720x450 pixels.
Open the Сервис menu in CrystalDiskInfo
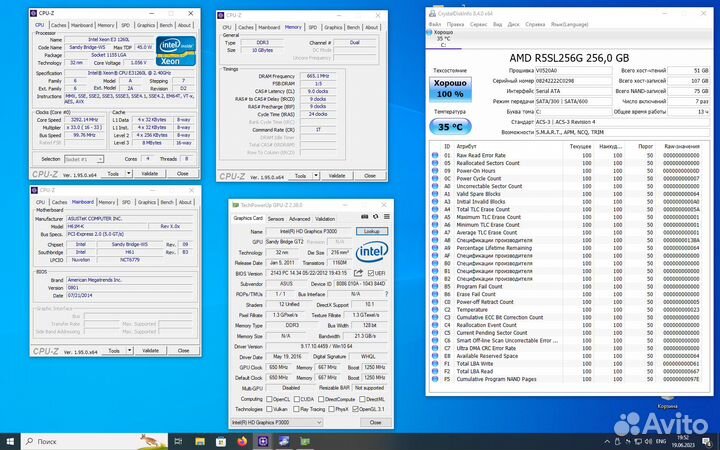tap(478, 24)
